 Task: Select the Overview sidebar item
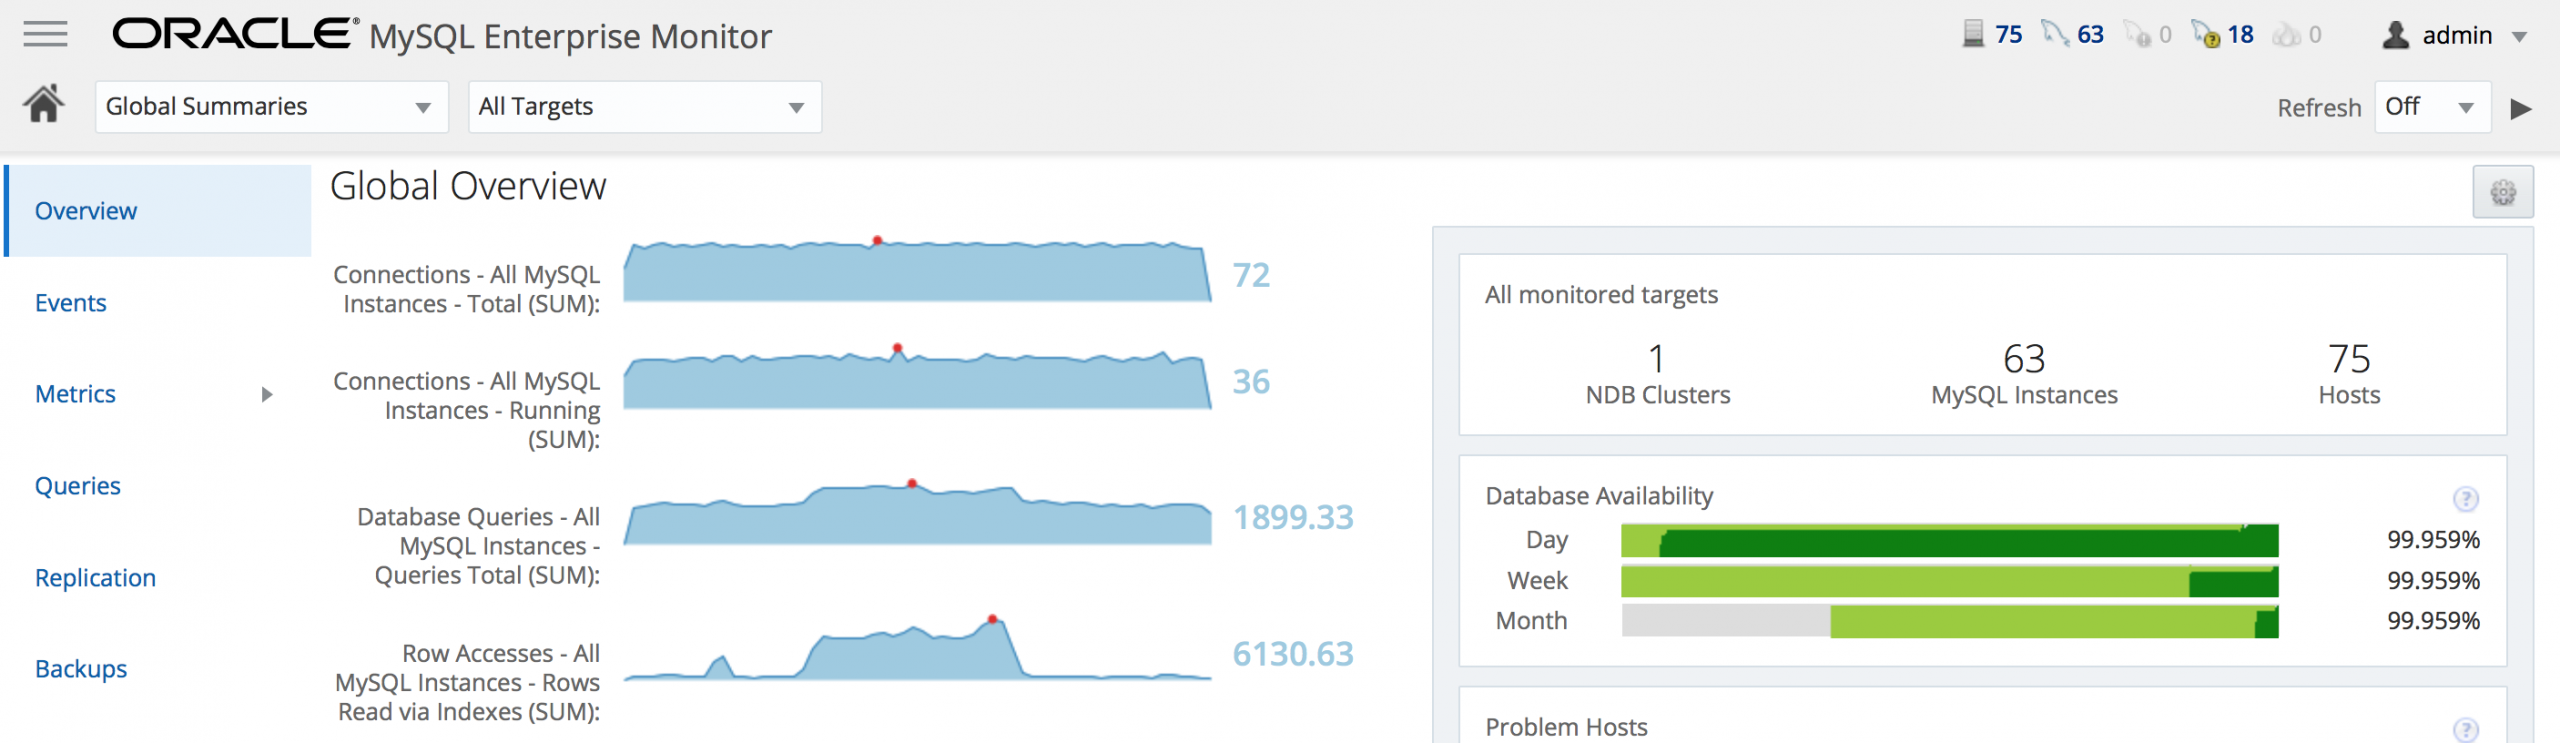click(159, 211)
